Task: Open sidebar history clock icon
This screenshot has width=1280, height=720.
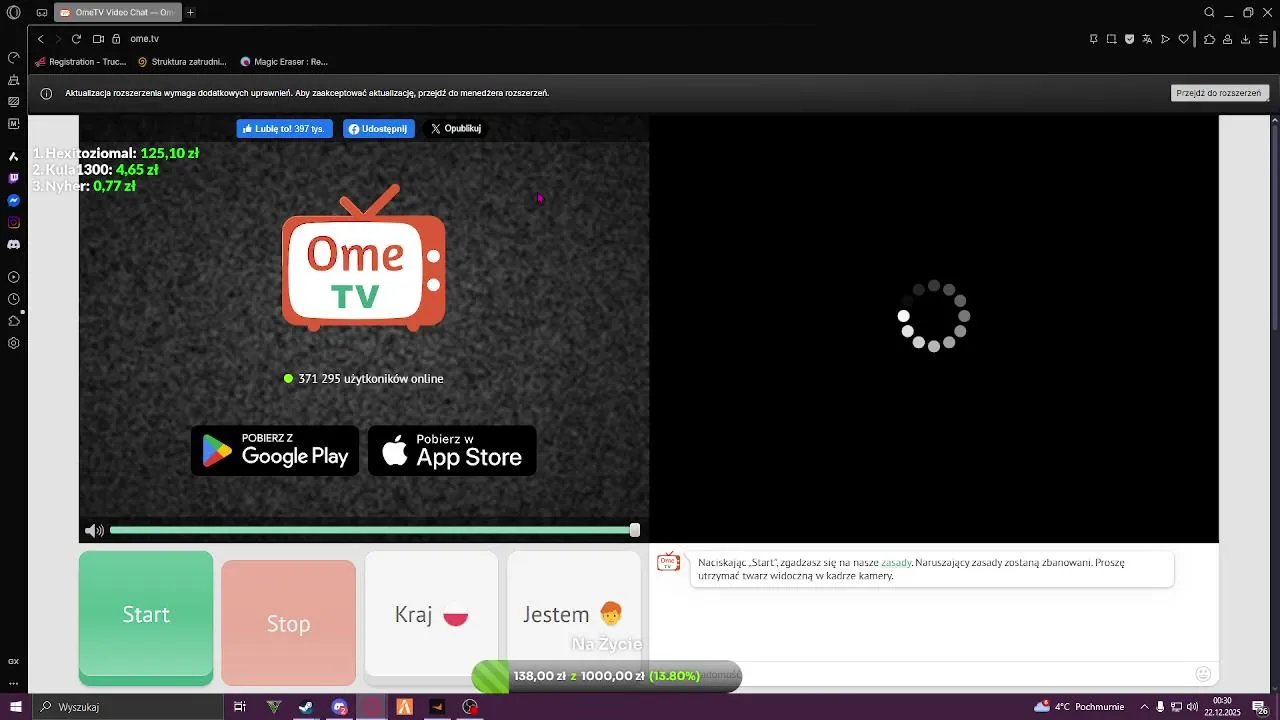Action: 14,299
